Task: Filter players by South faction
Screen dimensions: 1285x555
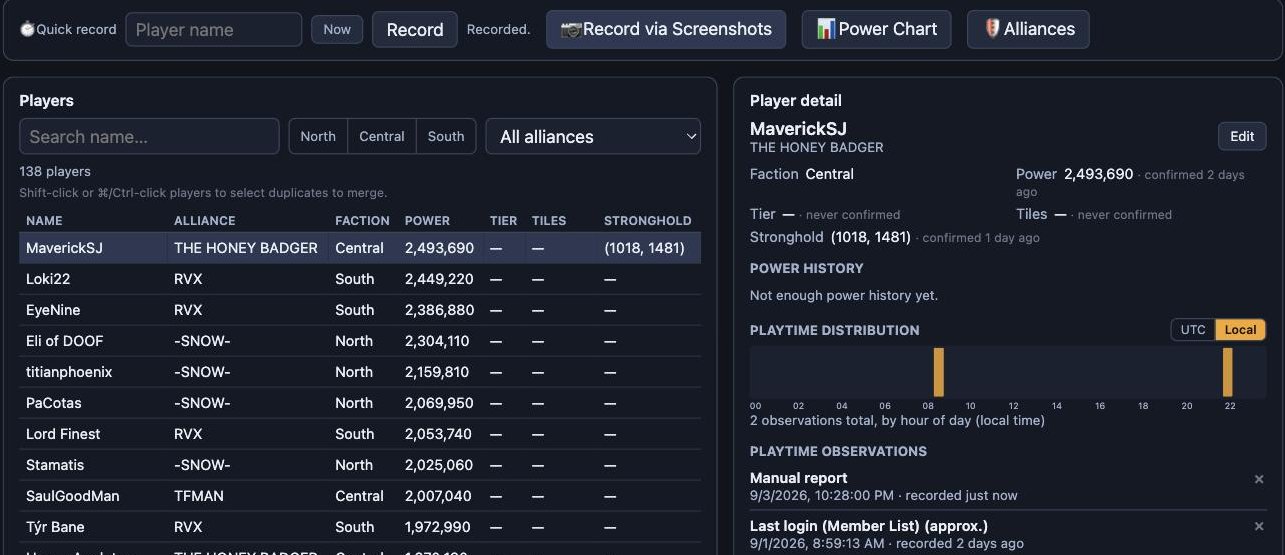Action: [446, 136]
